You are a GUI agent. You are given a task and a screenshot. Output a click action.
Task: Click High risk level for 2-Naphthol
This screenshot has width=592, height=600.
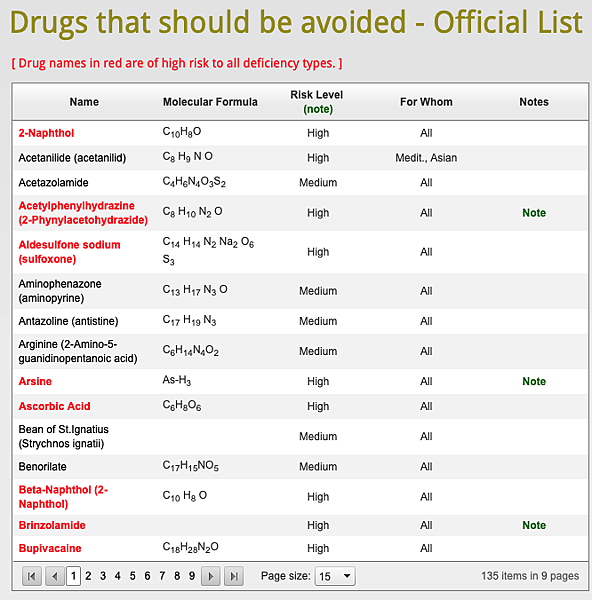pyautogui.click(x=318, y=133)
